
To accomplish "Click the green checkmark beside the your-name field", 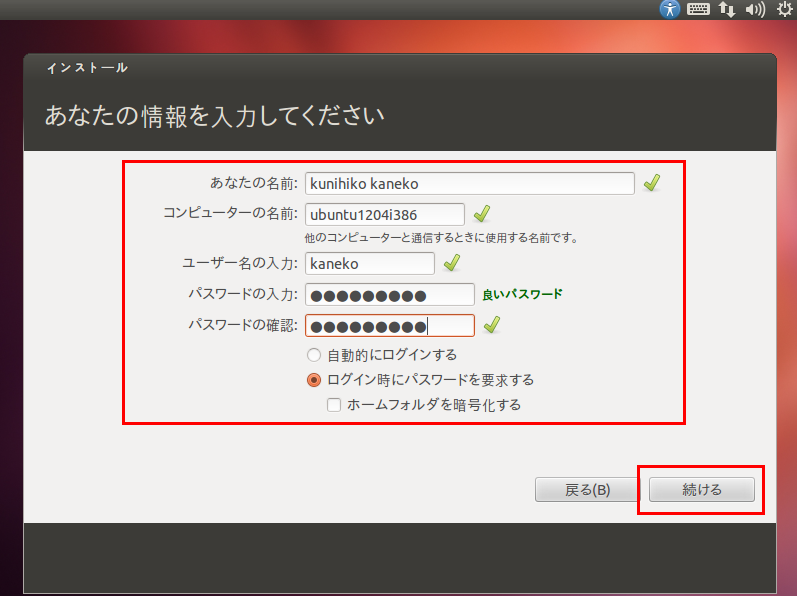I will click(652, 182).
